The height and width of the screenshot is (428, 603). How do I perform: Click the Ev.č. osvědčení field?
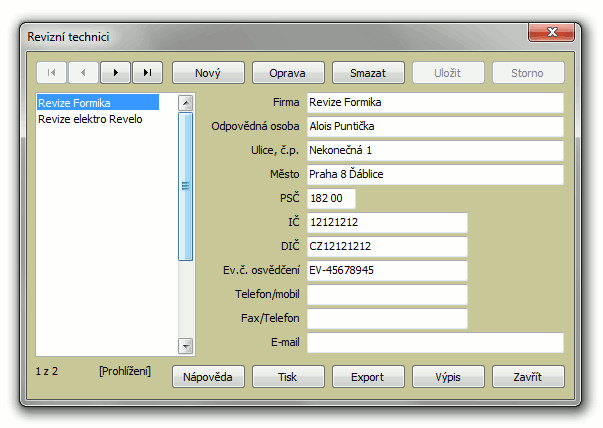click(387, 270)
